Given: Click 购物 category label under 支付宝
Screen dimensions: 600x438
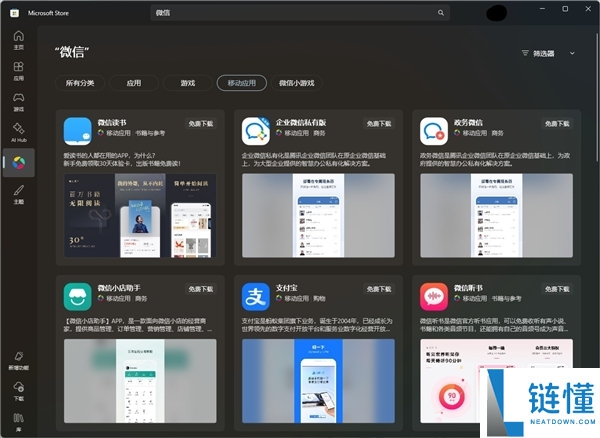Looking at the screenshot, I should click(x=319, y=298).
